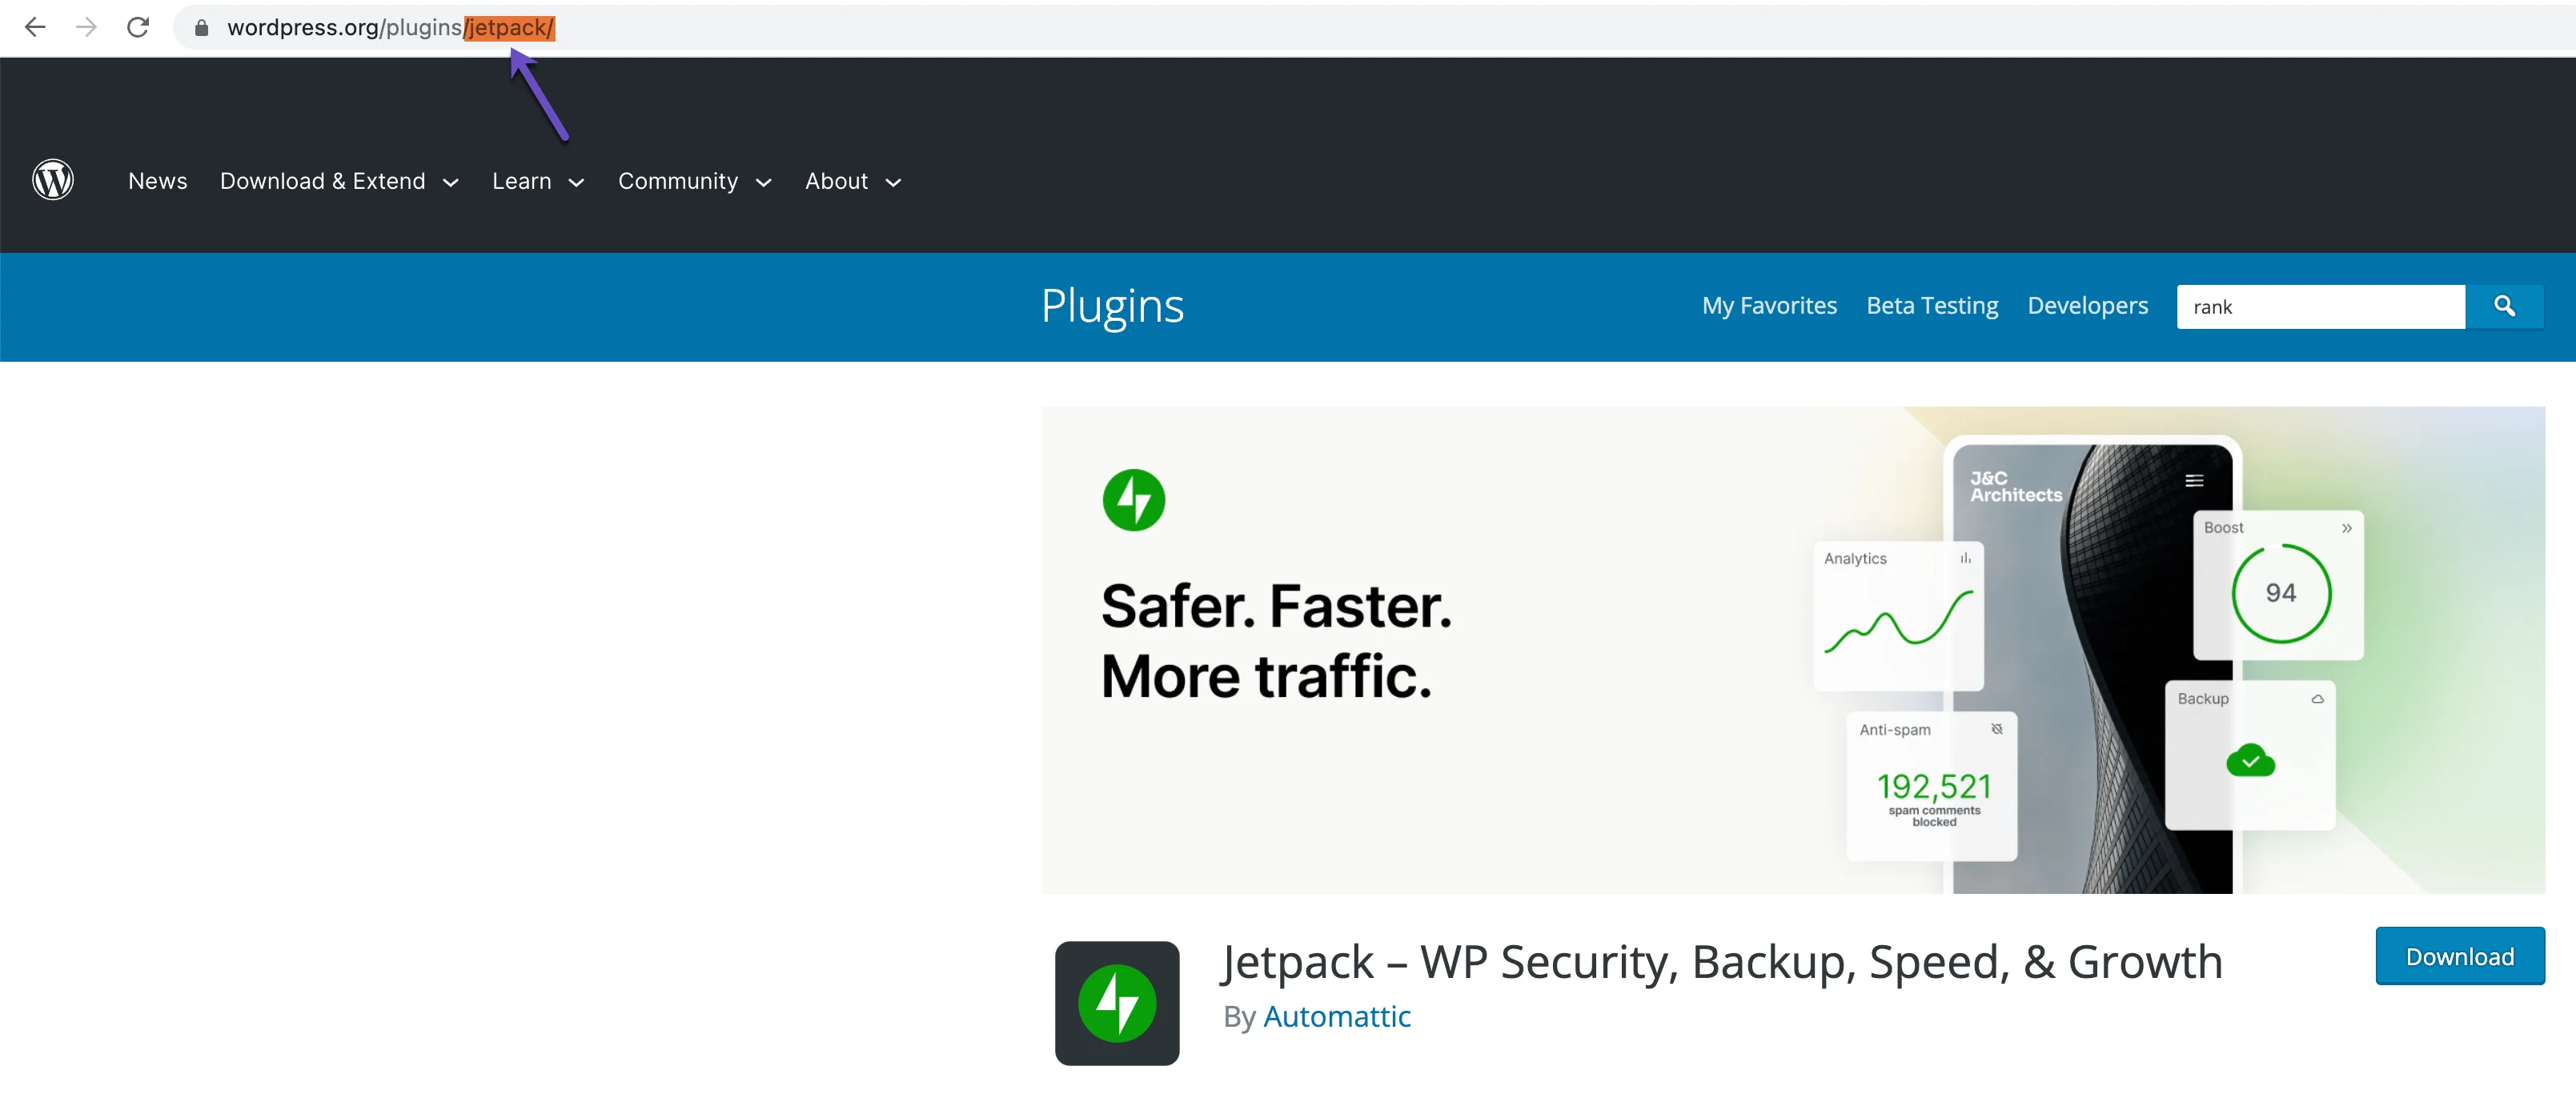Click the browser forward arrow
The height and width of the screenshot is (1106, 2576).
87,27
